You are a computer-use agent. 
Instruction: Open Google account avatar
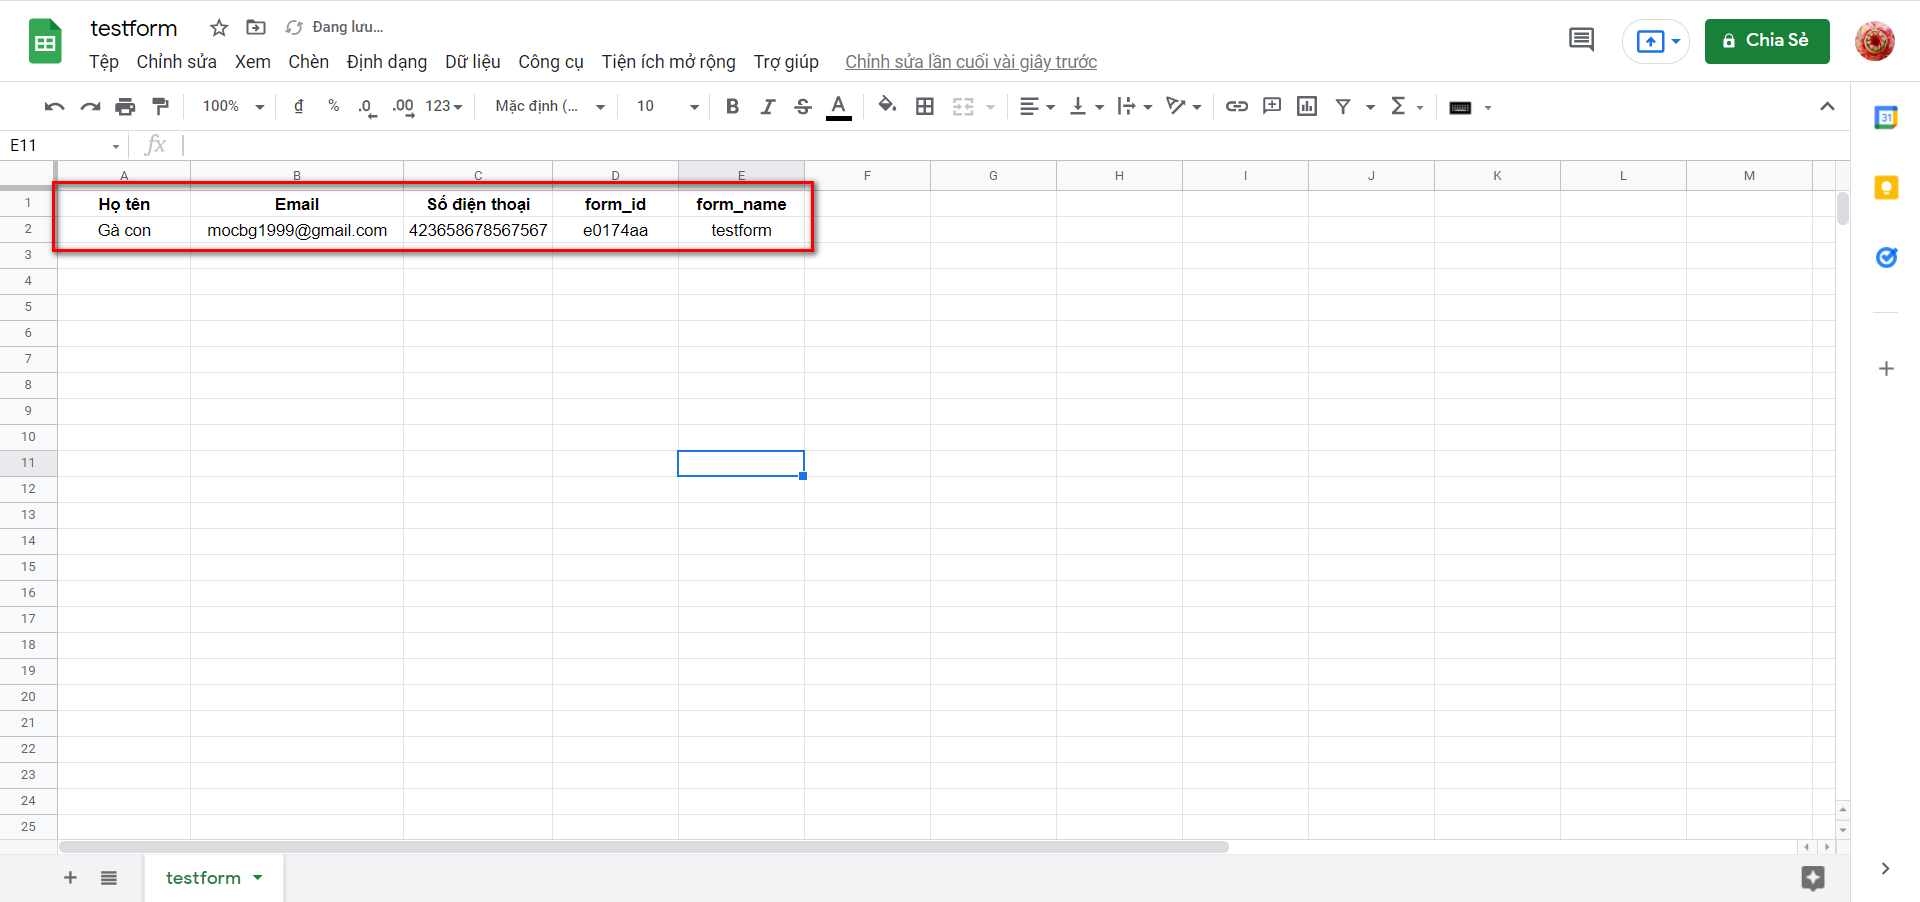click(x=1874, y=41)
